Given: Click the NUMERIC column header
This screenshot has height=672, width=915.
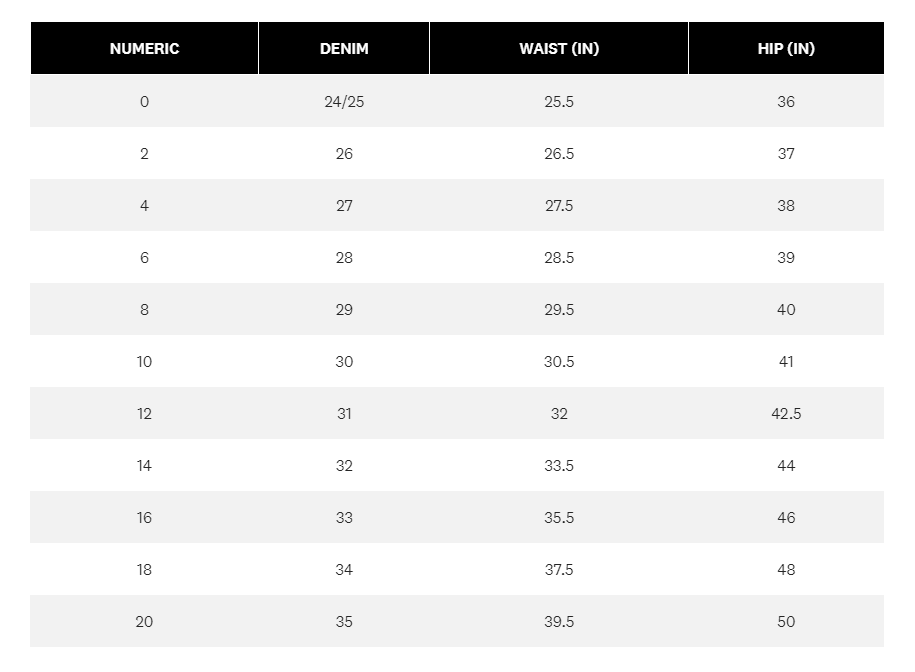Looking at the screenshot, I should pos(144,48).
